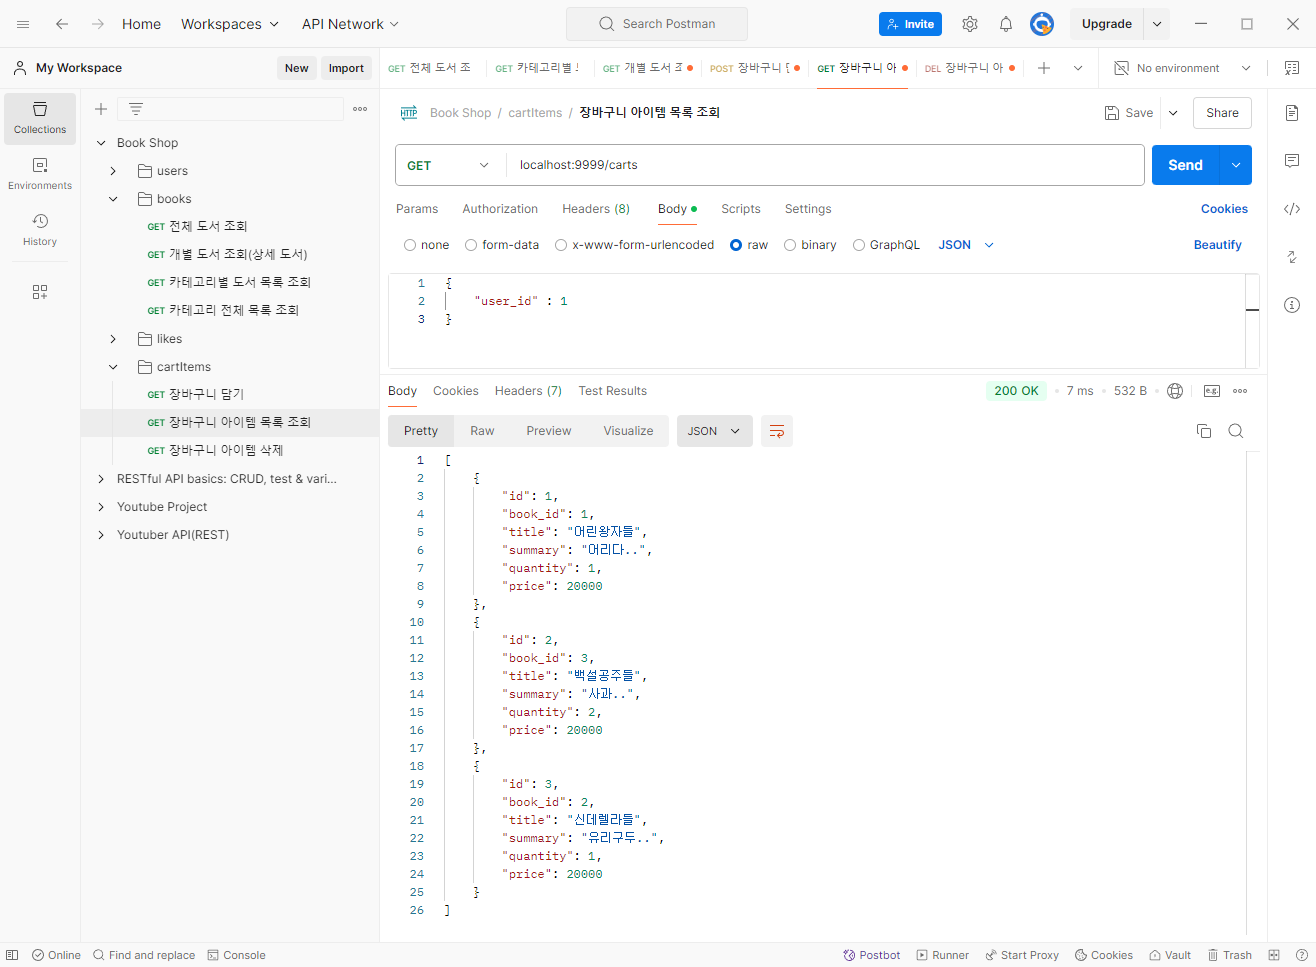Screen dimensions: 1316x967
Task: Switch to the Params tab
Action: pos(417,209)
